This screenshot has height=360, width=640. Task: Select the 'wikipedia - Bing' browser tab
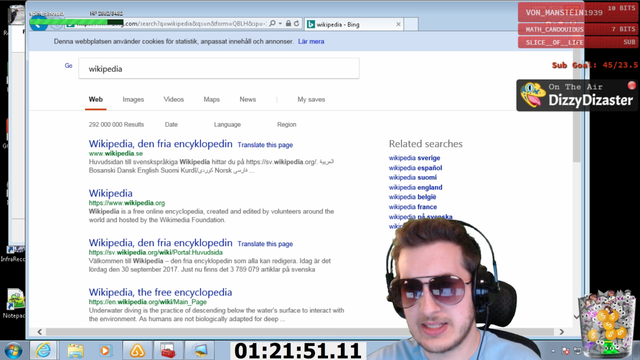pos(354,24)
